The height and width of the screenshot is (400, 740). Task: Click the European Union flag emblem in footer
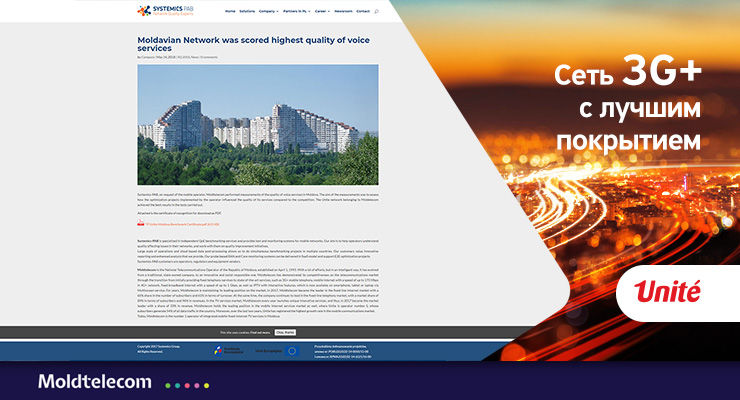point(292,350)
